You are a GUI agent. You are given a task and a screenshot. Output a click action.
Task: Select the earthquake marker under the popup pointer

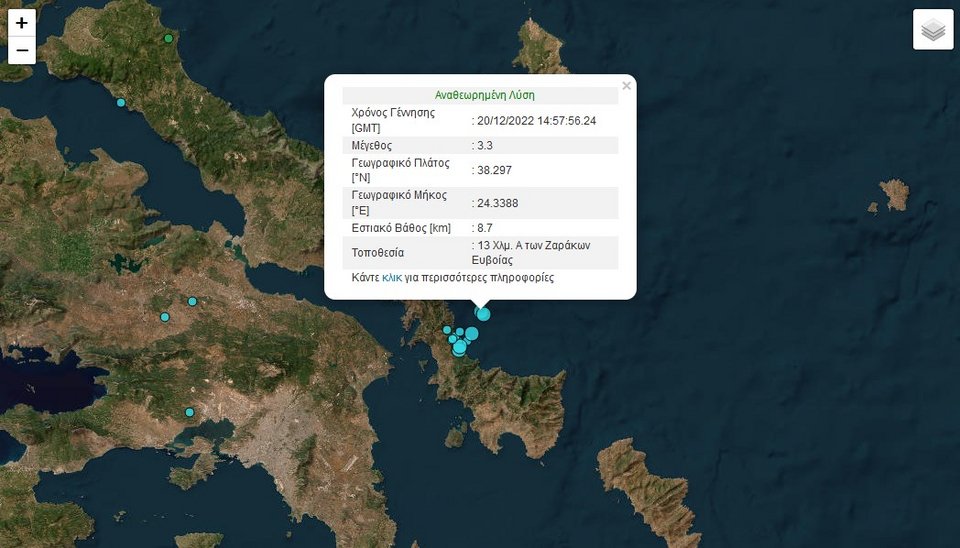484,315
